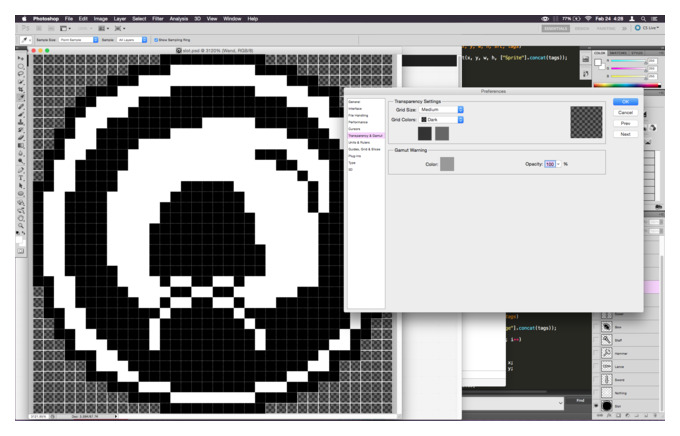Click the lighter gray grid color swatch
The width and height of the screenshot is (680, 436).
[x=442, y=134]
